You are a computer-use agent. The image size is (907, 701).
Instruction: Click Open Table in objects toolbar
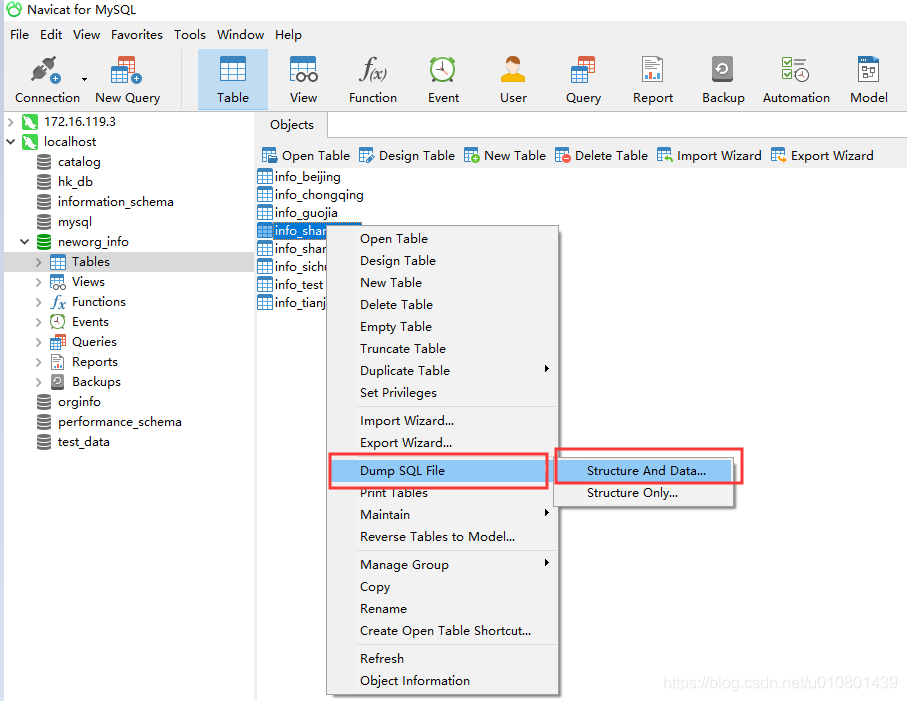(x=305, y=156)
